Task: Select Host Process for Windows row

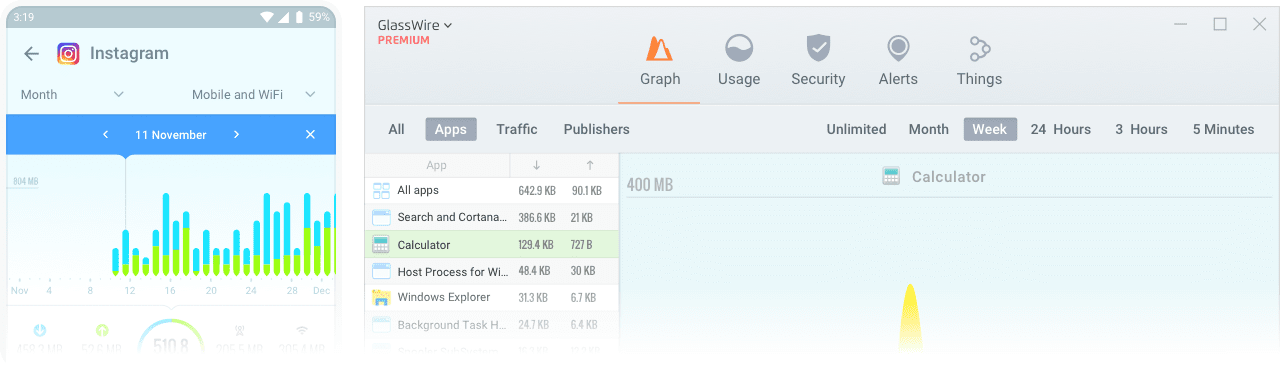Action: click(x=492, y=271)
